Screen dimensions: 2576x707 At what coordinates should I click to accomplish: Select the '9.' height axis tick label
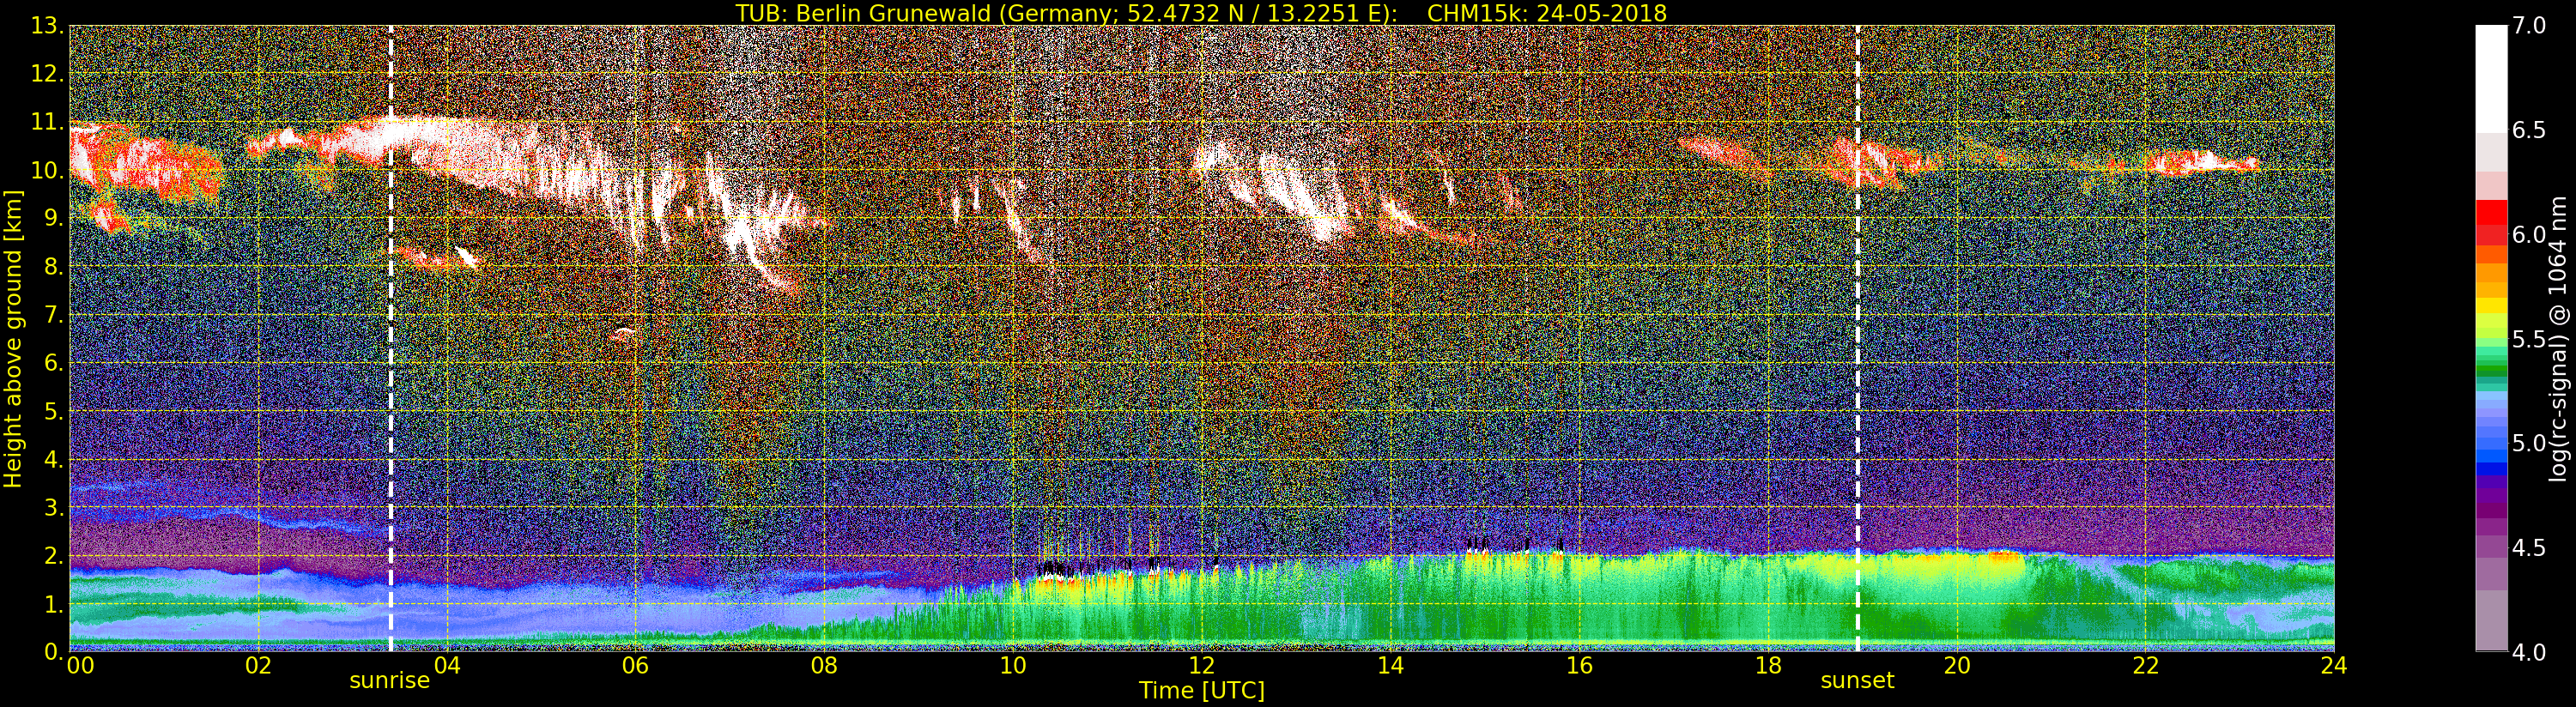pyautogui.click(x=54, y=218)
